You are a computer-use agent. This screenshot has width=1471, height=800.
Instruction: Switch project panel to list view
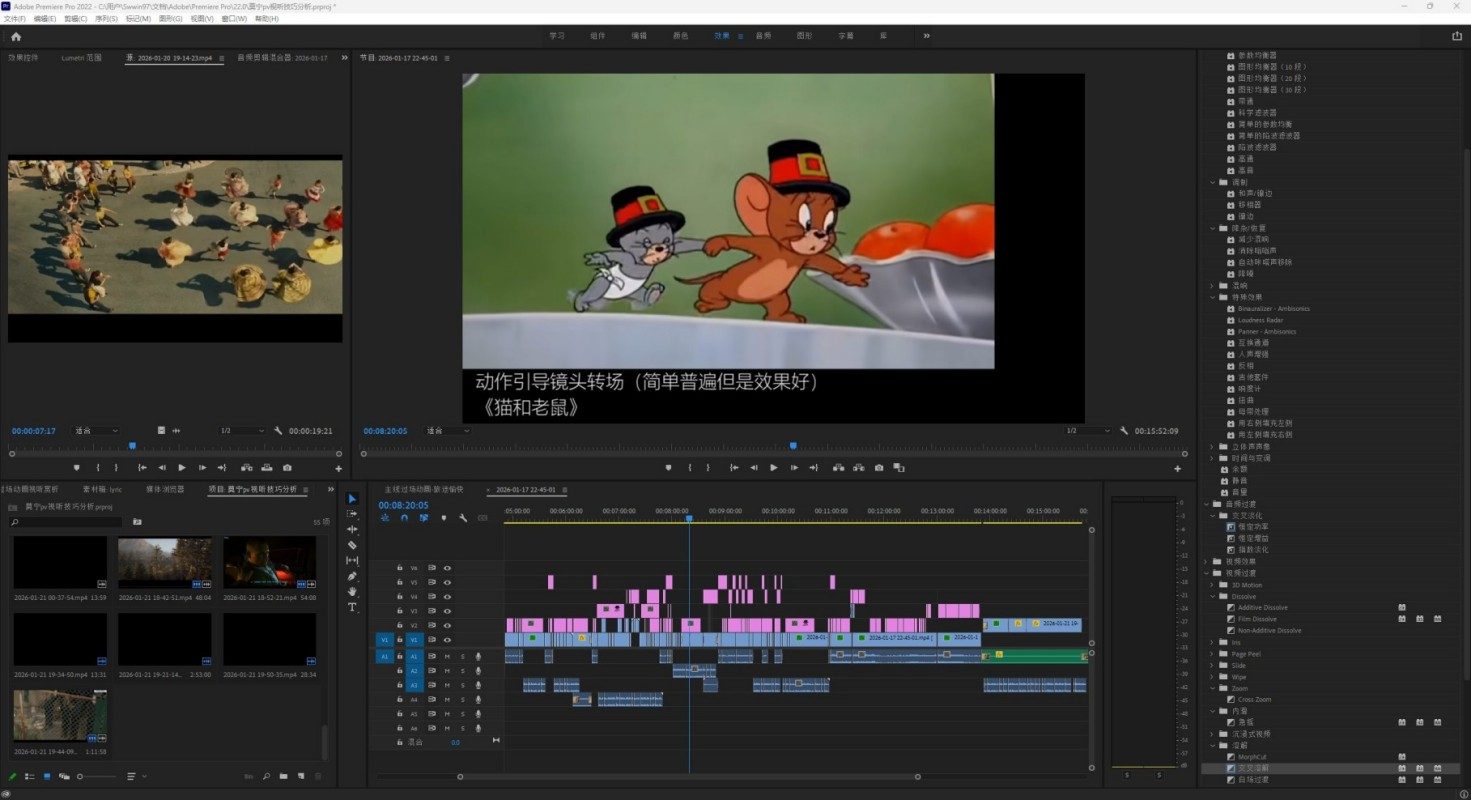tap(29, 776)
